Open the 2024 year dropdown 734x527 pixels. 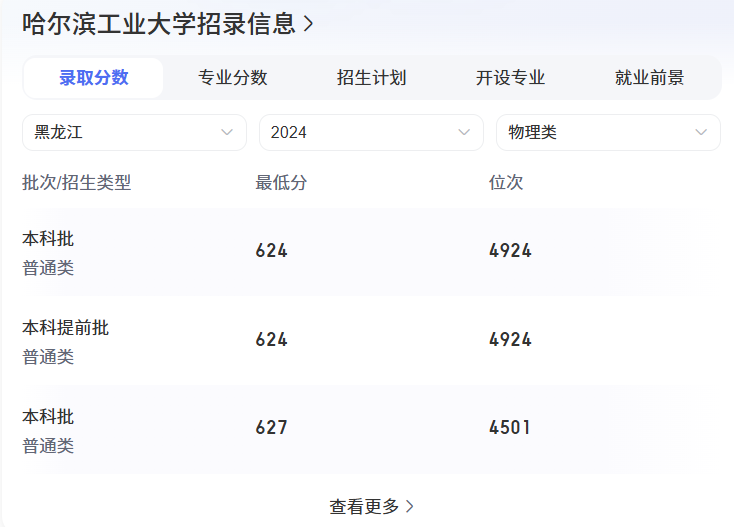pos(371,132)
